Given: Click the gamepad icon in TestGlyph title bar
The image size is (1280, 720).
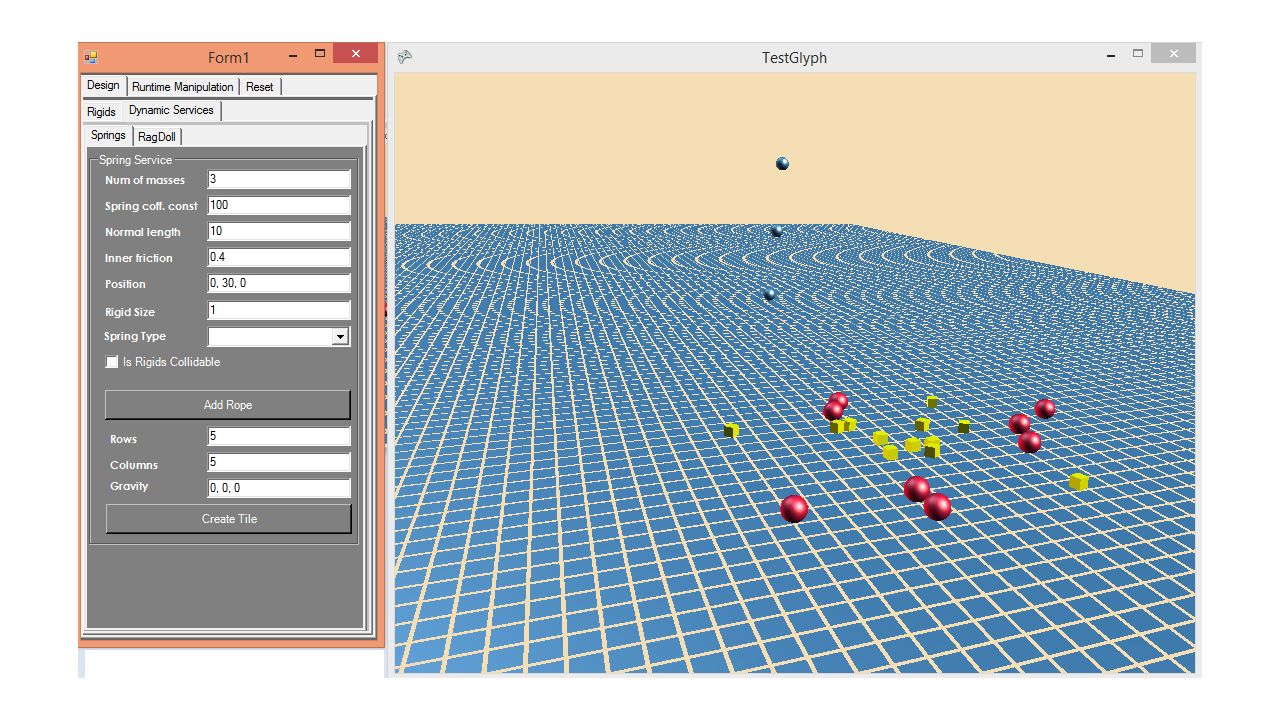Looking at the screenshot, I should click(404, 58).
